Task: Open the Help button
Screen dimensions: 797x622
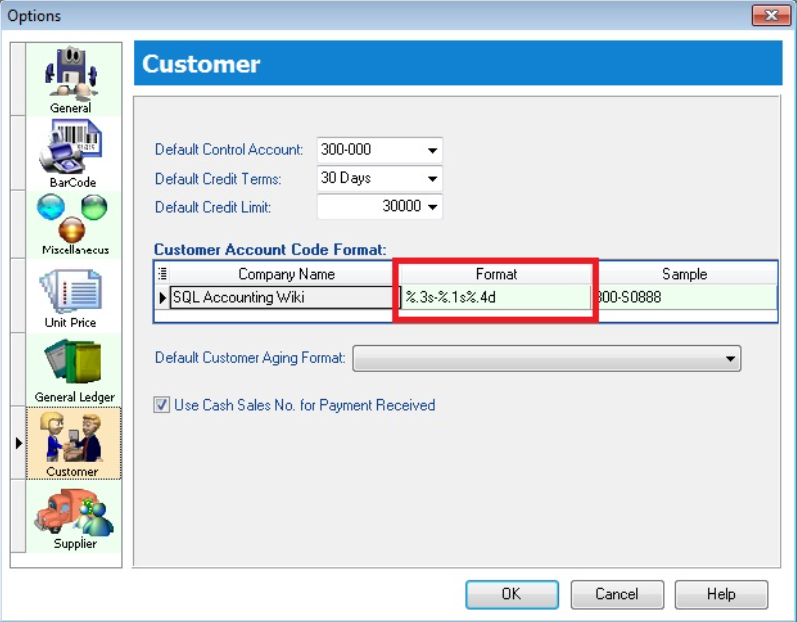Action: [x=721, y=594]
